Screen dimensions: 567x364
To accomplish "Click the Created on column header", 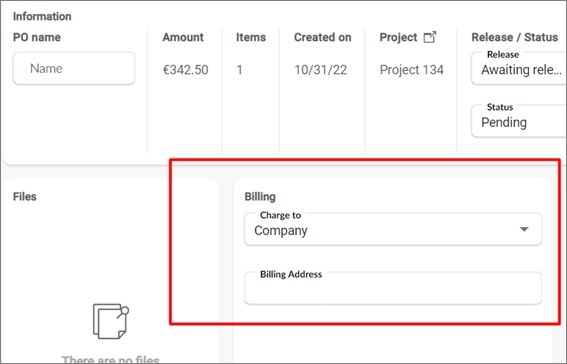I will click(323, 37).
